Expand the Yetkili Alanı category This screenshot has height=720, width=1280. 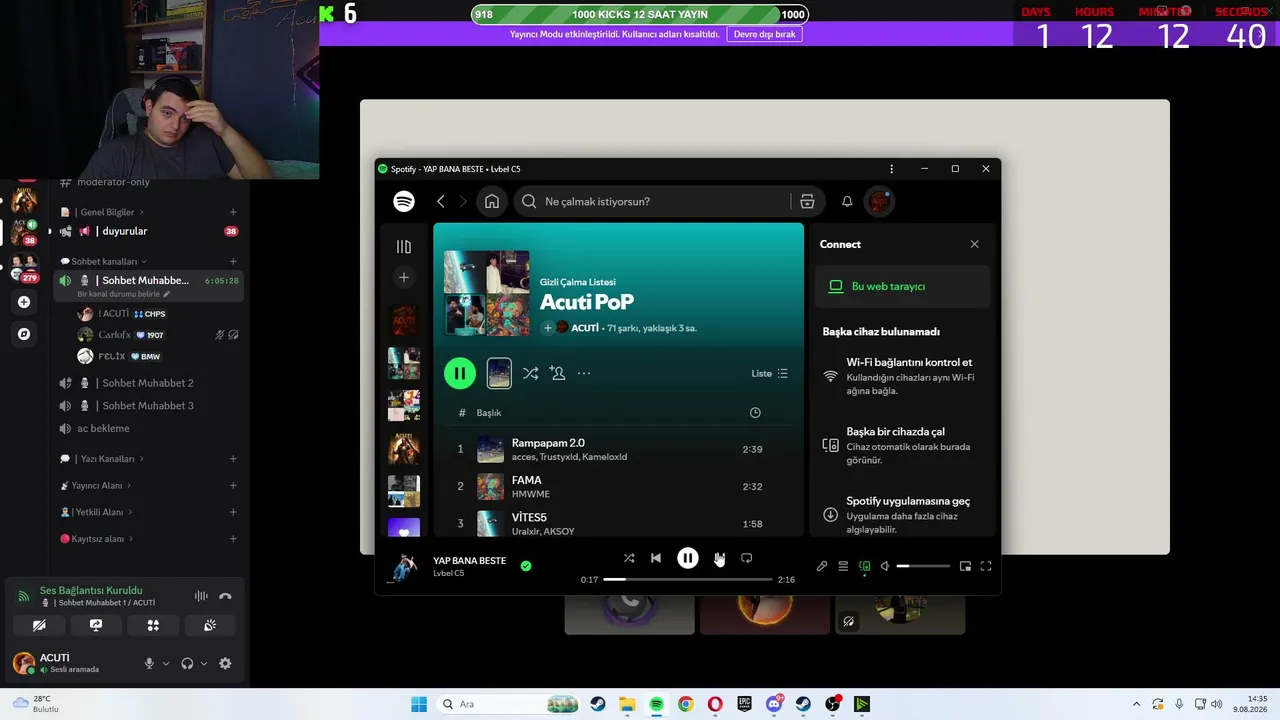97,512
